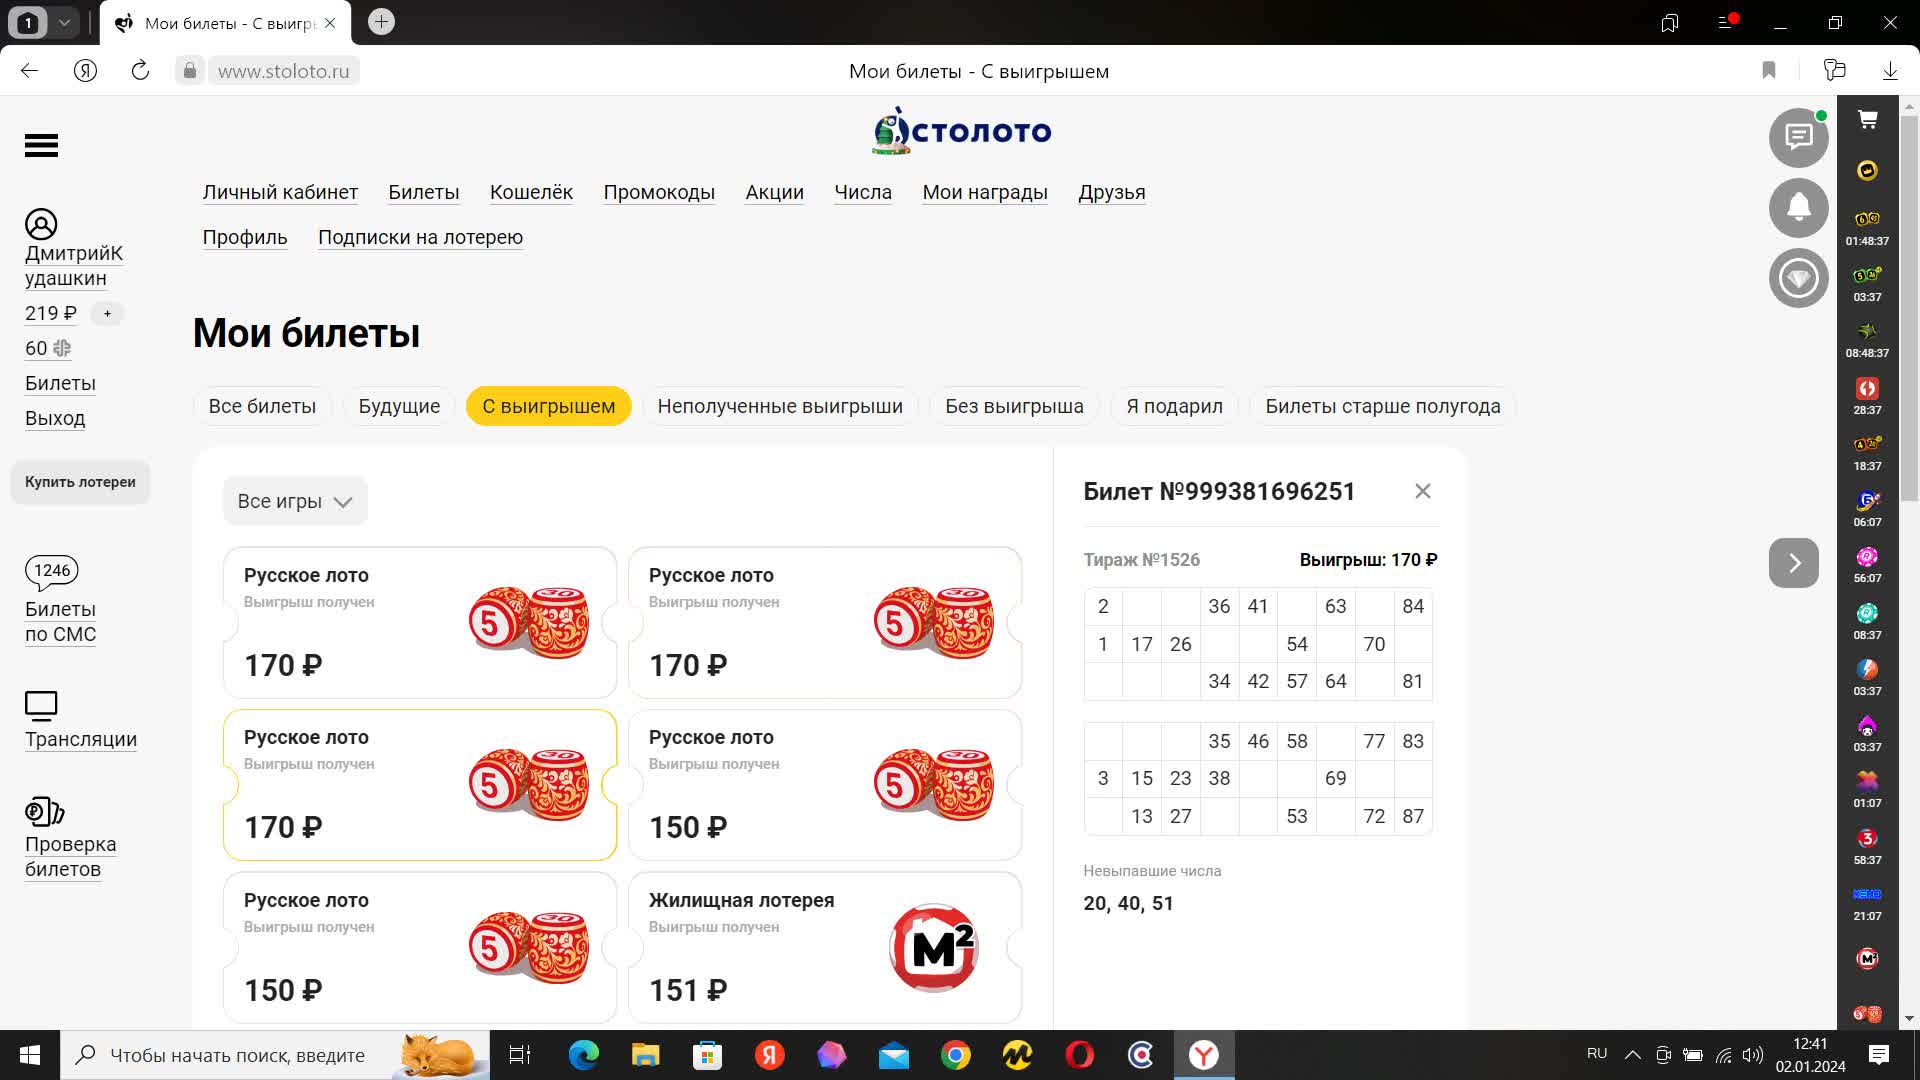Image resolution: width=1920 pixels, height=1080 pixels.
Task: Click the Yandex home button in toolbar
Action: 85,70
